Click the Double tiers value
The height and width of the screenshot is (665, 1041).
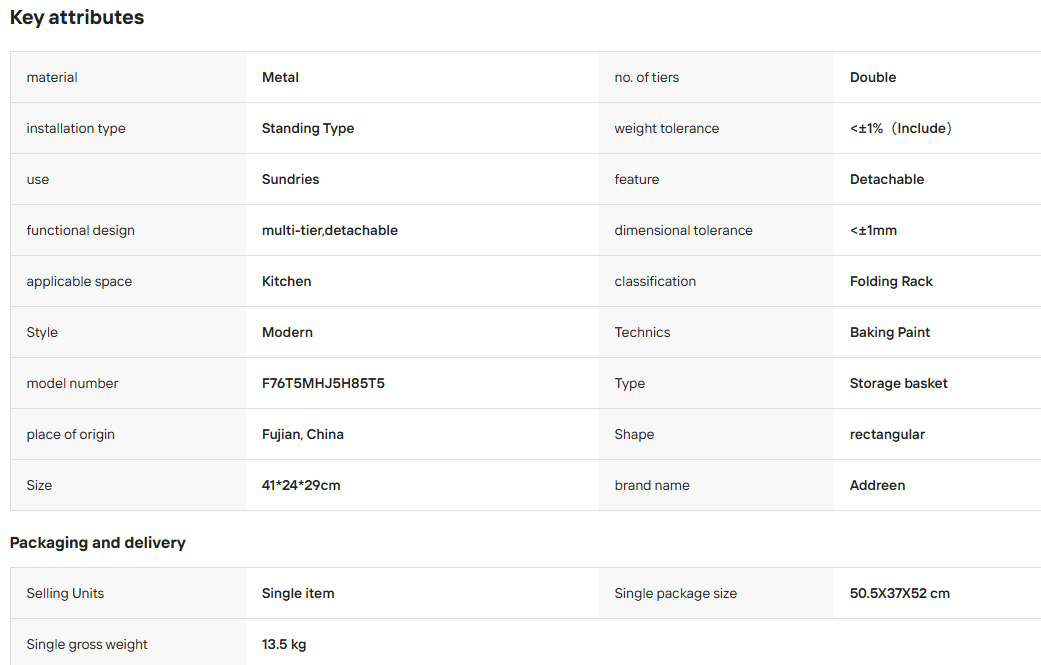pos(873,77)
